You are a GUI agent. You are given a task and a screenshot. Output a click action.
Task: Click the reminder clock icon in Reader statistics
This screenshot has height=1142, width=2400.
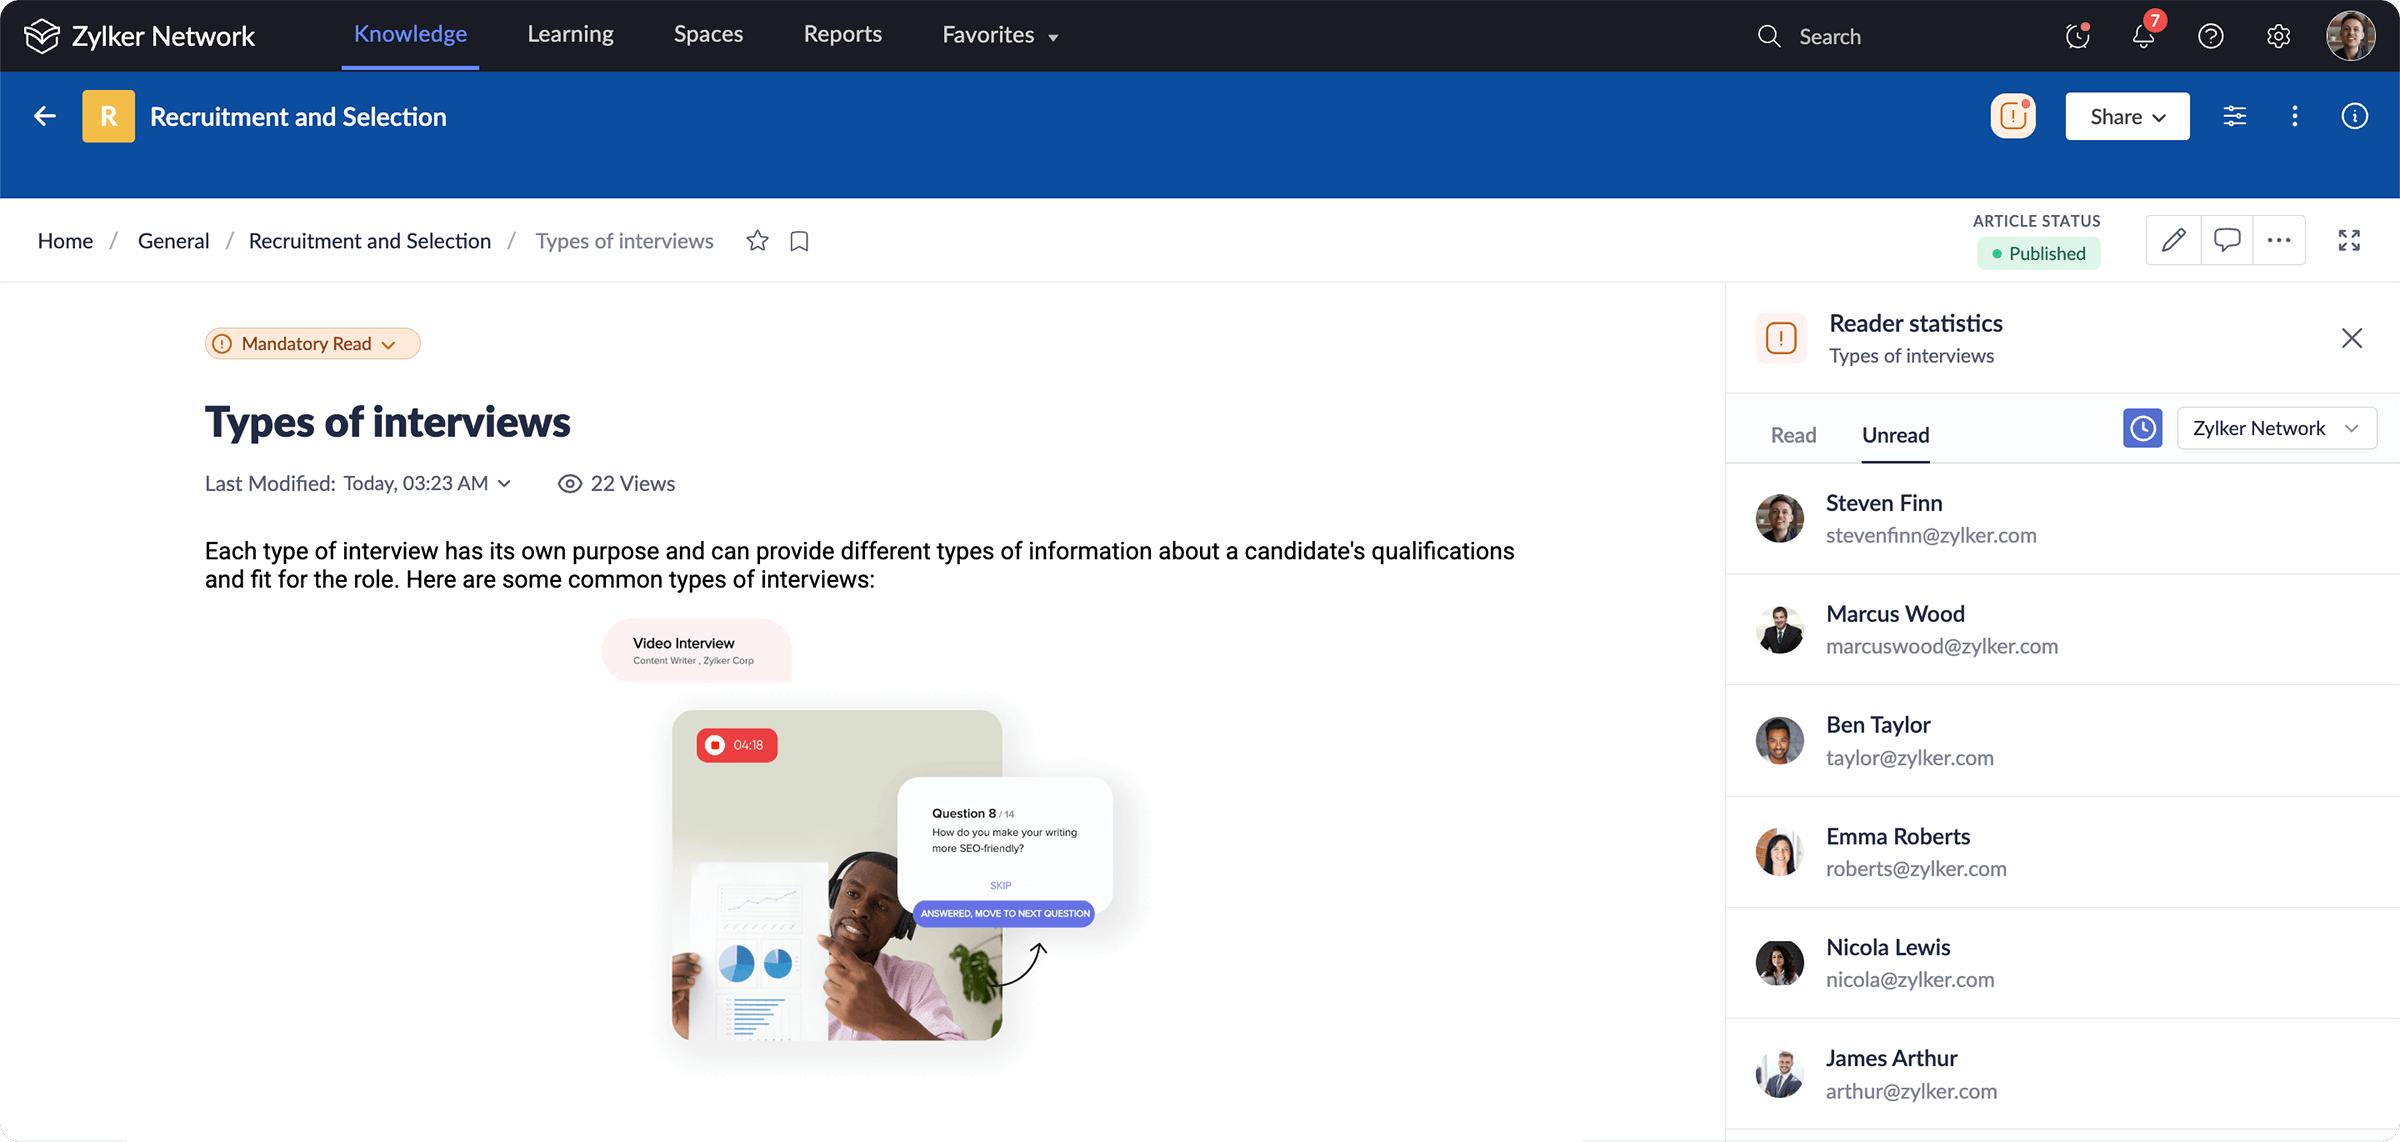2142,428
